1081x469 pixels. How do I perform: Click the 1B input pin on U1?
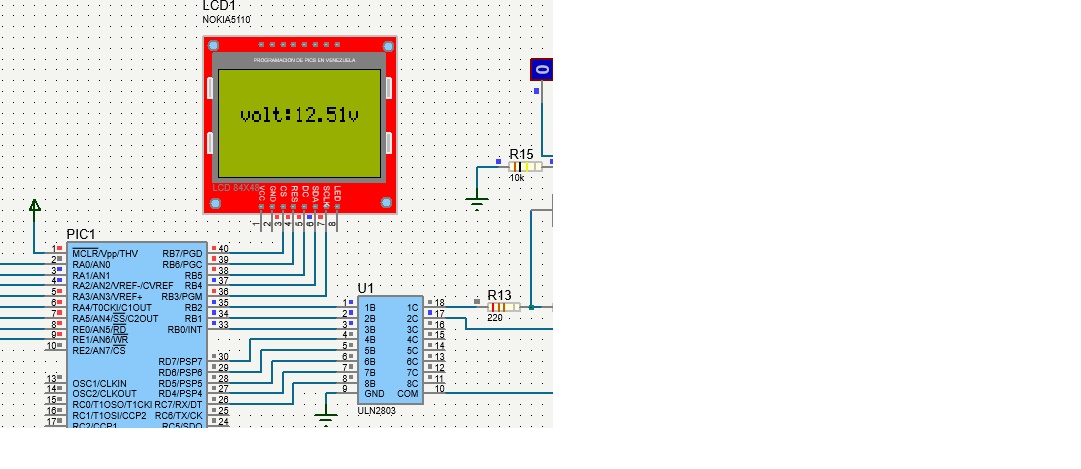(370, 308)
